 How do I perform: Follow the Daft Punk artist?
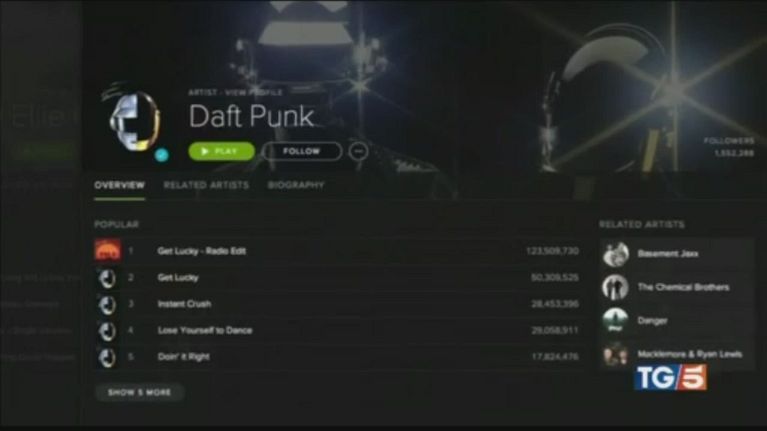click(x=301, y=151)
